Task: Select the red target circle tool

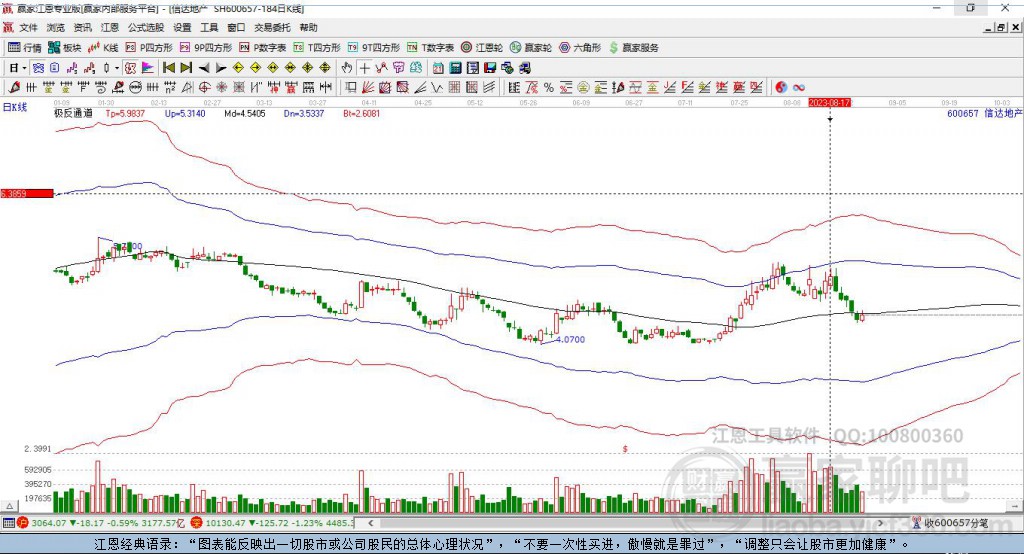Action: click(x=204, y=88)
